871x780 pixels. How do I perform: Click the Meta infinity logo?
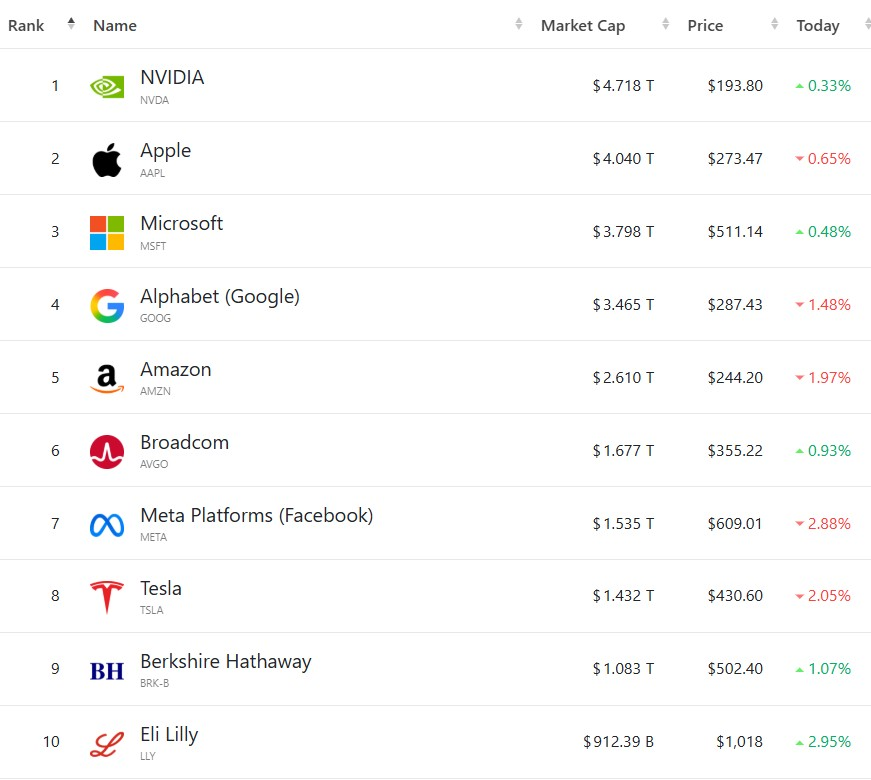107,524
